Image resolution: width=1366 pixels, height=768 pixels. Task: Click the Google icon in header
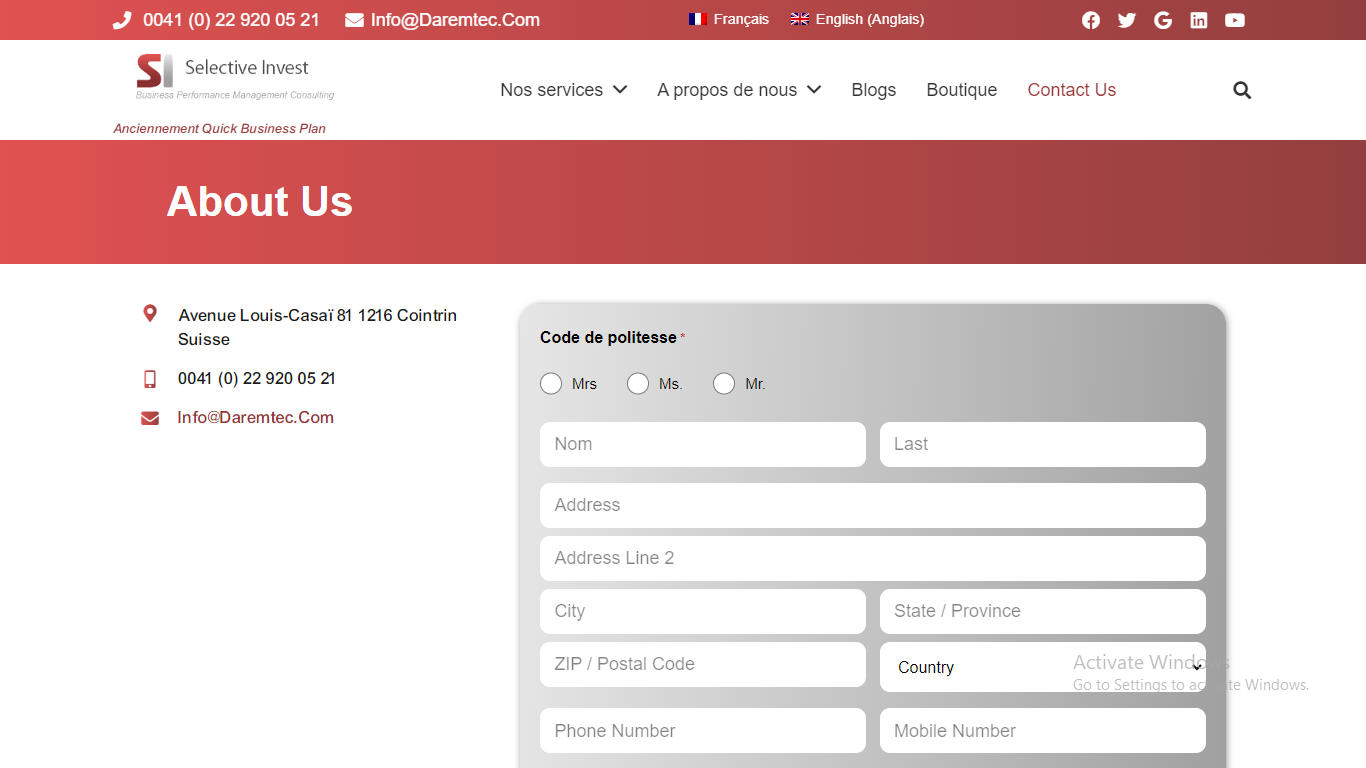coord(1163,20)
